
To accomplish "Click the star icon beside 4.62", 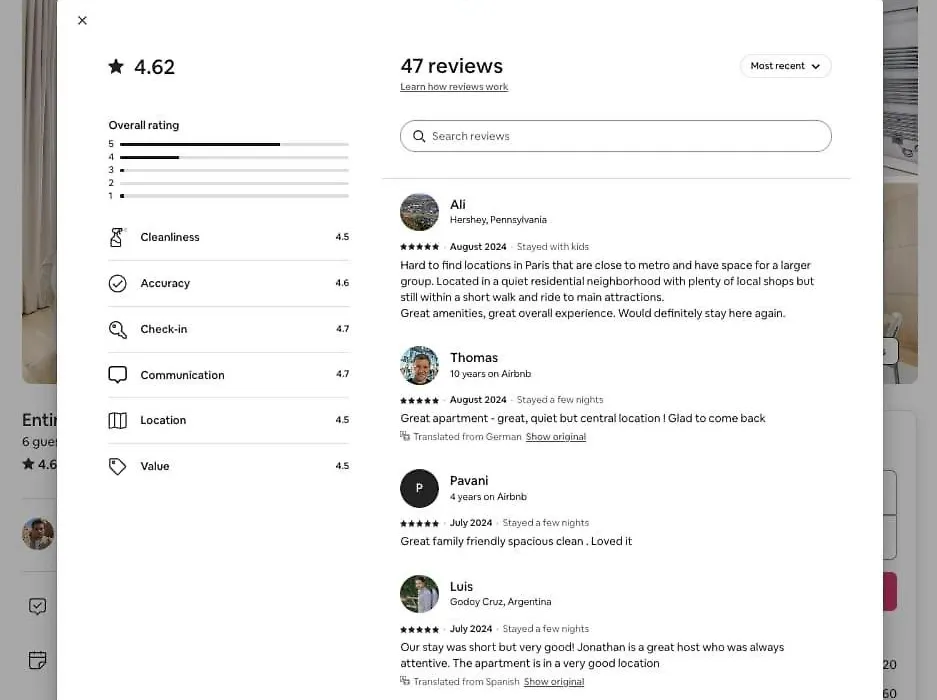I will click(x=116, y=66).
